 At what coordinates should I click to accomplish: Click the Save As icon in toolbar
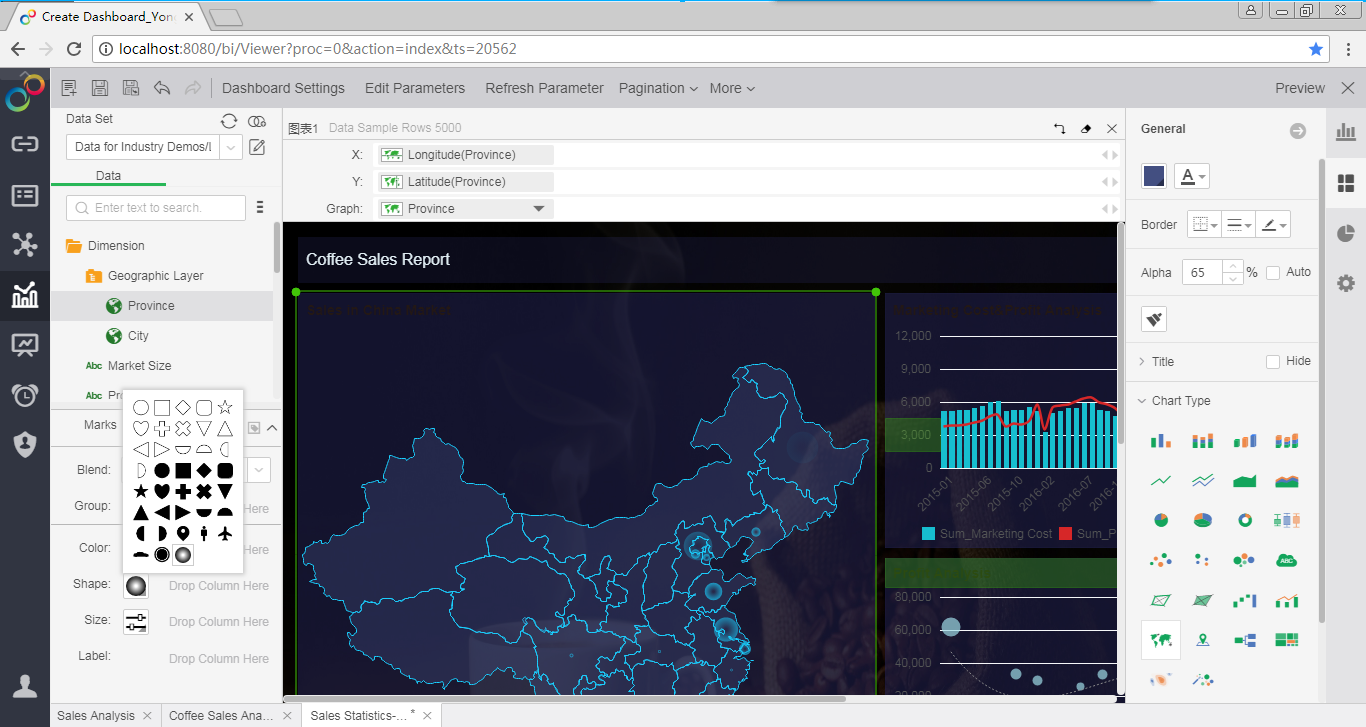tap(131, 88)
